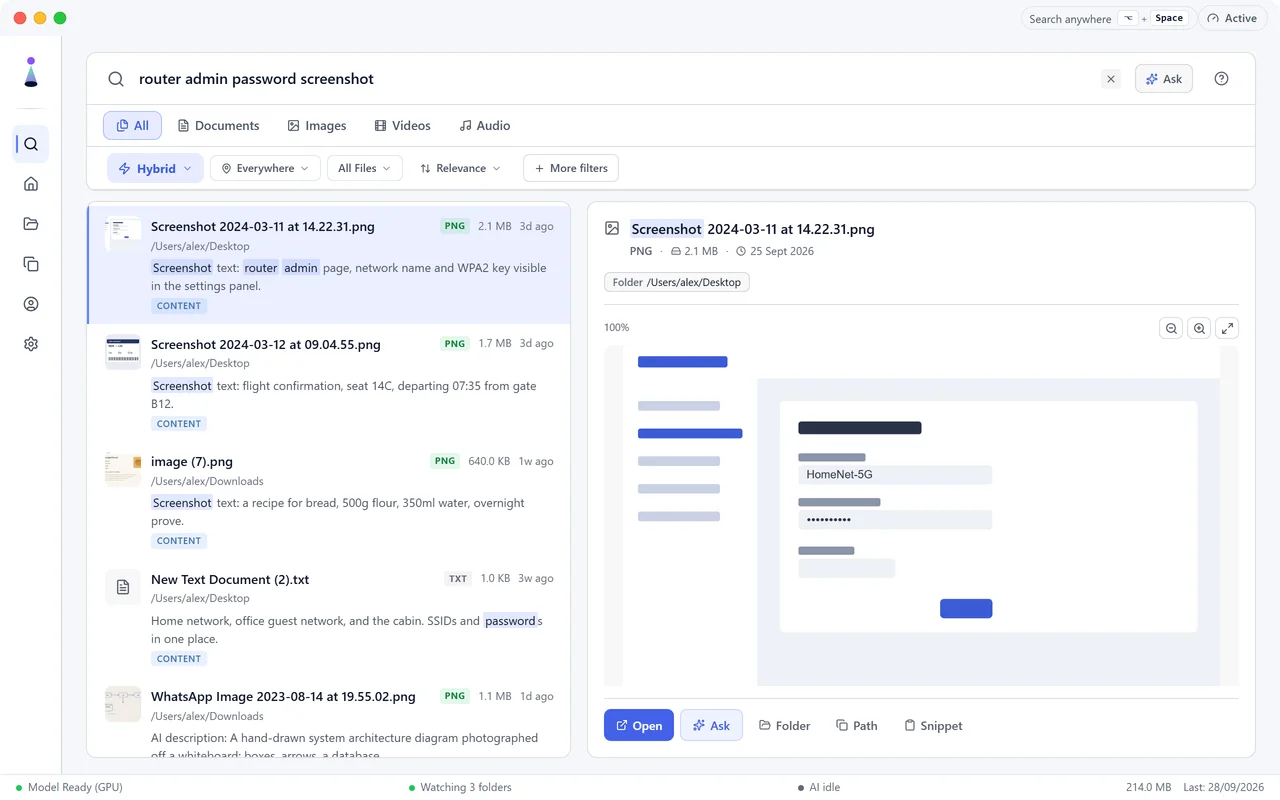Click the Snippet action below the preview
1280x800 pixels.
[x=933, y=726]
